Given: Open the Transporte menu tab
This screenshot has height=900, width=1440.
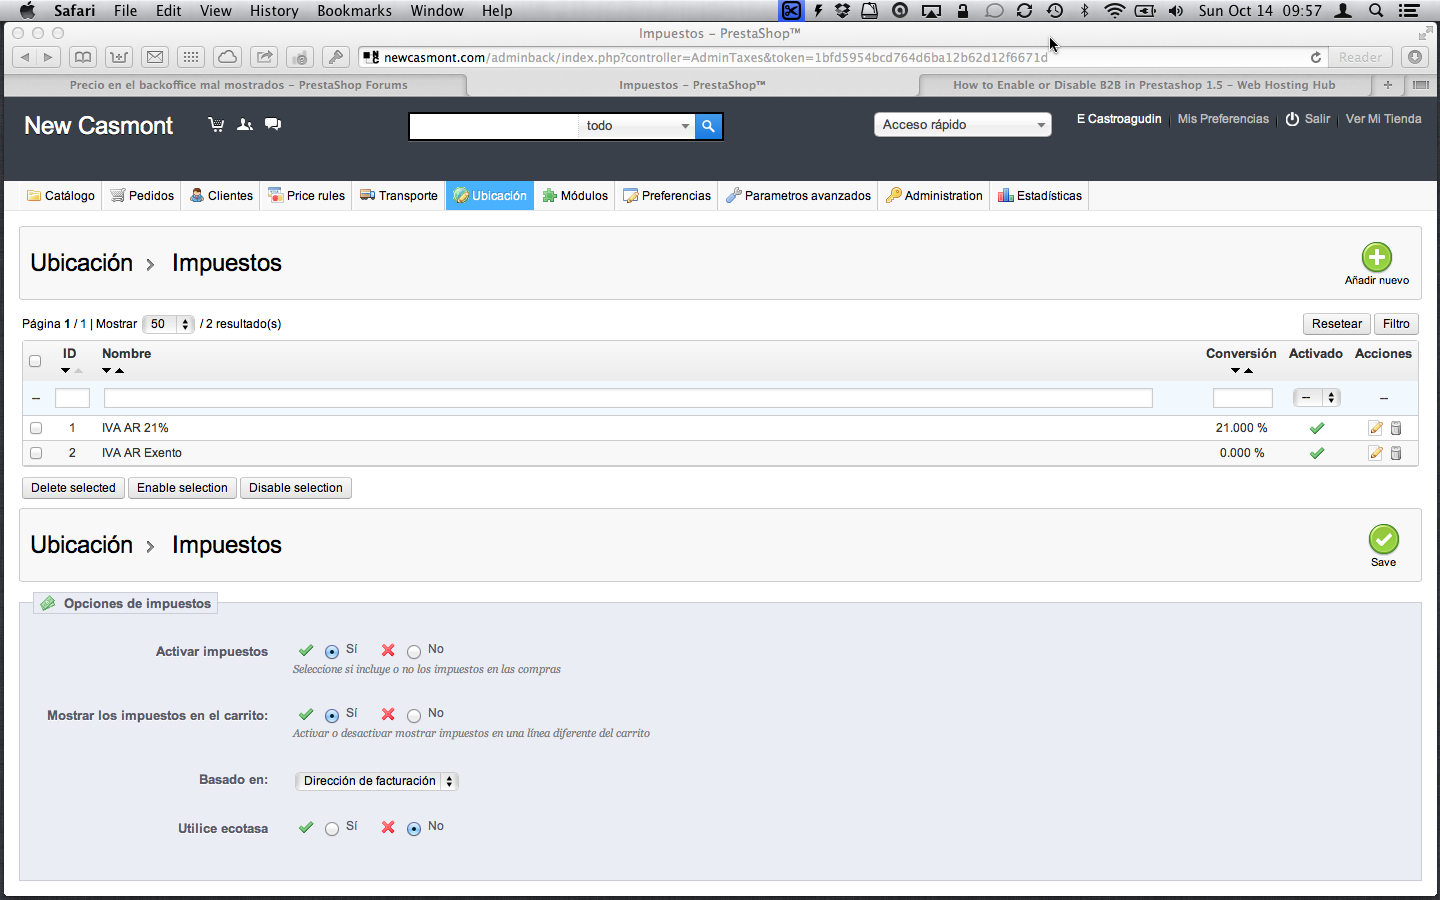Looking at the screenshot, I should coord(399,196).
